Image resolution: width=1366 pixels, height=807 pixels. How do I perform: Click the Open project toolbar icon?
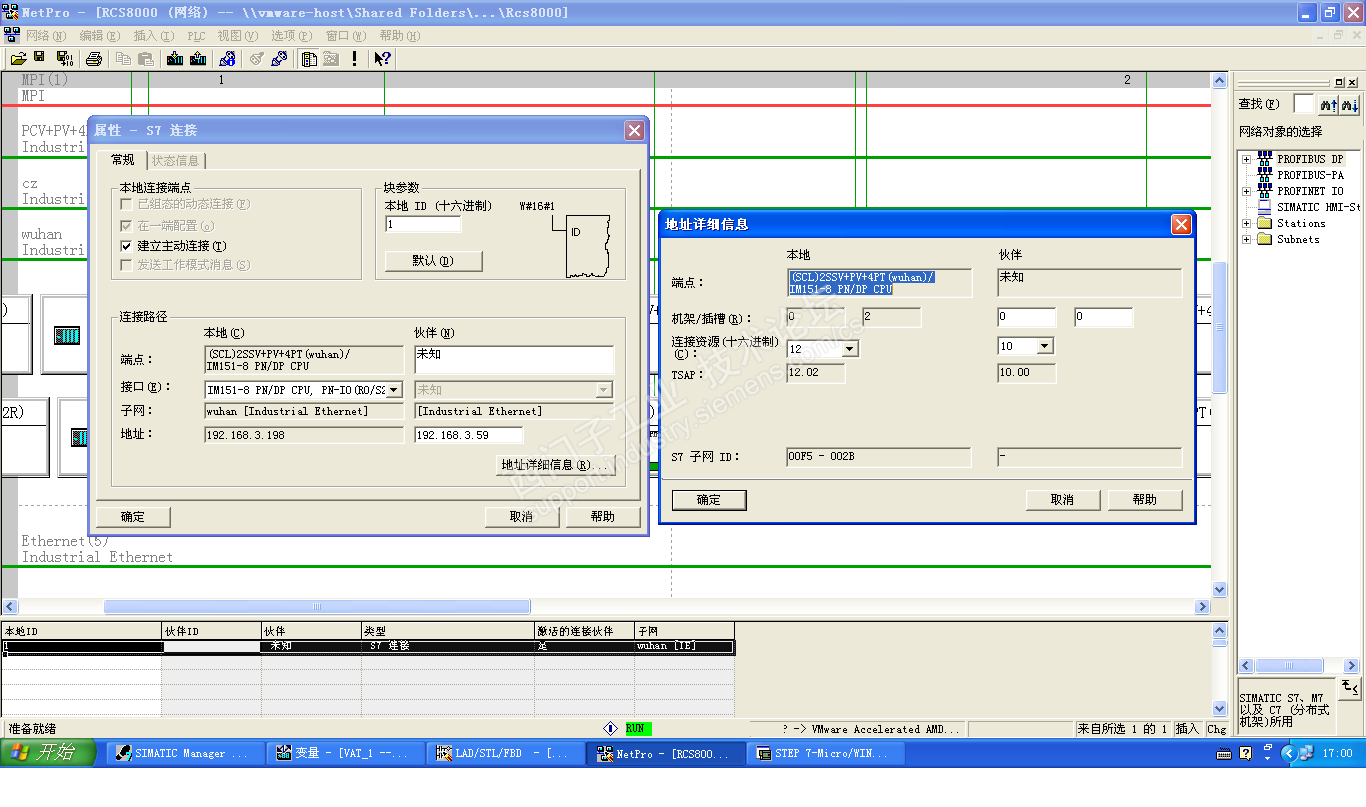coord(18,59)
